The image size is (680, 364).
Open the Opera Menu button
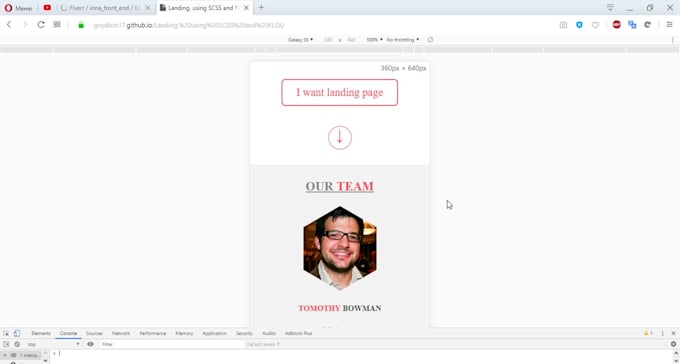click(18, 8)
